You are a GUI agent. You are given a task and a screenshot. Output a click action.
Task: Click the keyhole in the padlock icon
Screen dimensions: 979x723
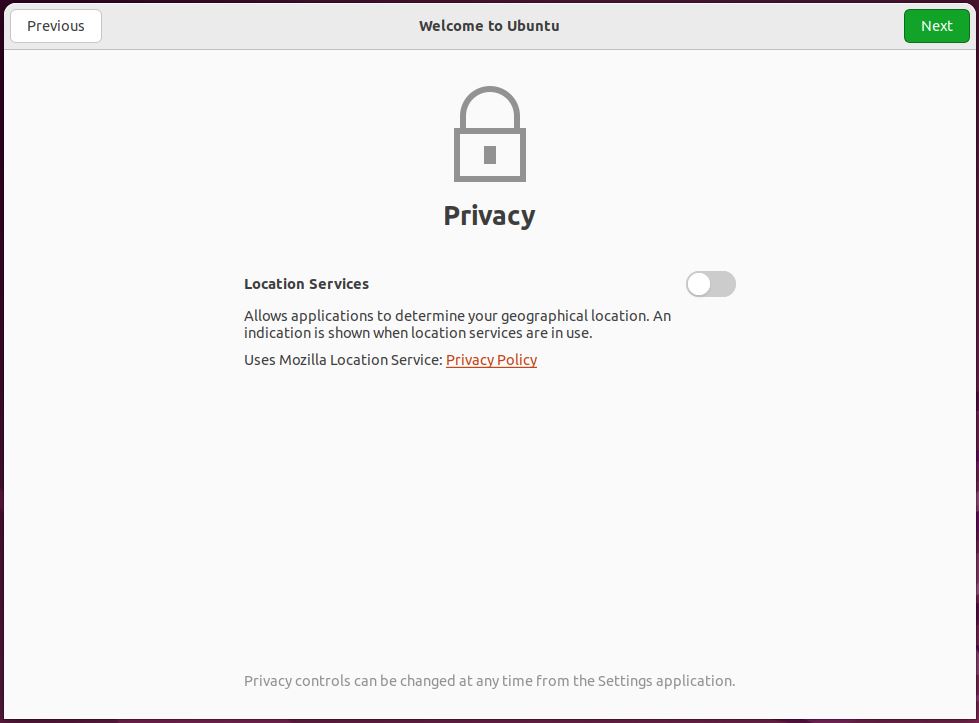[x=490, y=154]
